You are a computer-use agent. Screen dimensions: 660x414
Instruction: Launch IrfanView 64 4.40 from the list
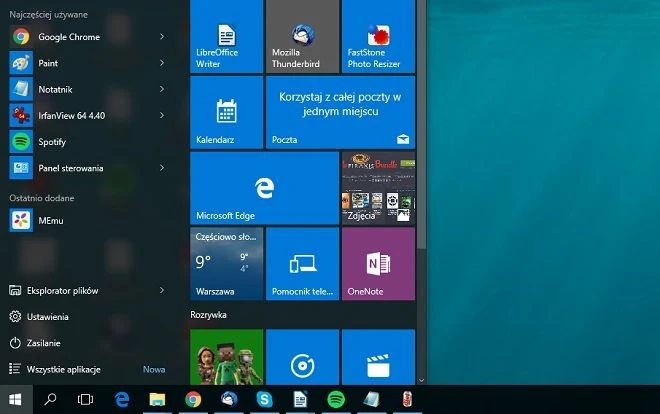[x=88, y=115]
